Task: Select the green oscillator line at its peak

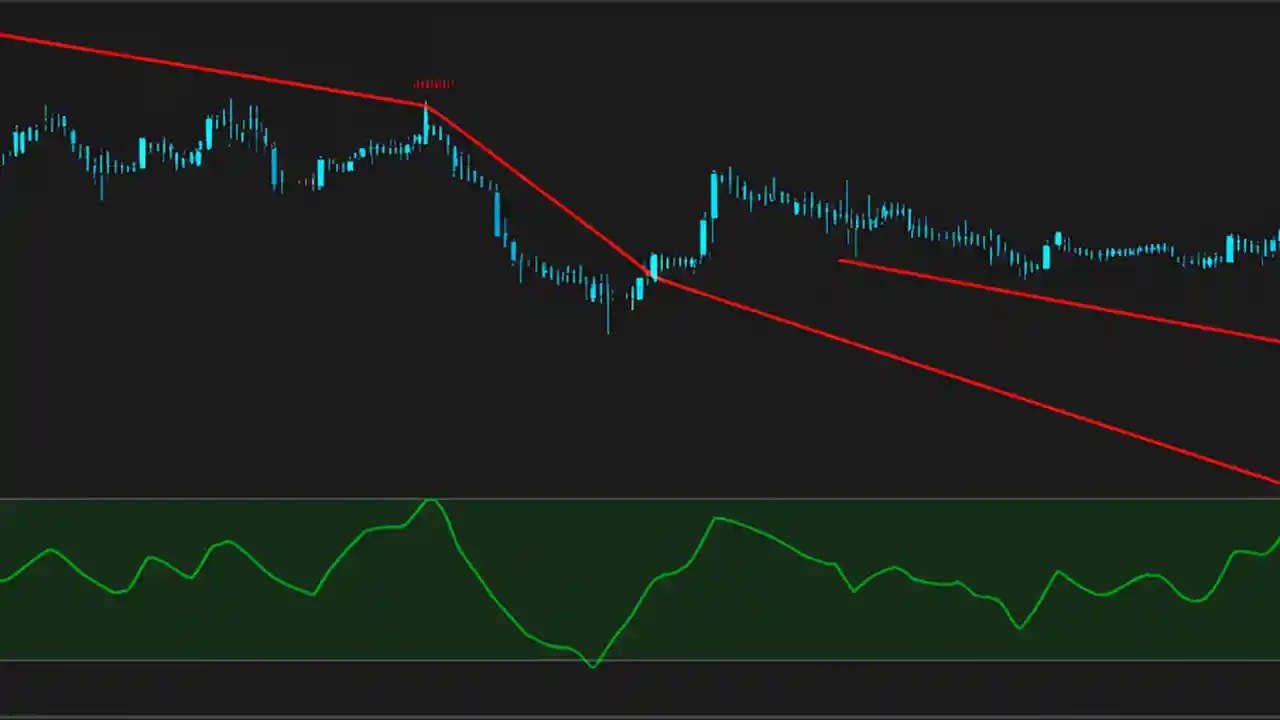Action: point(432,500)
